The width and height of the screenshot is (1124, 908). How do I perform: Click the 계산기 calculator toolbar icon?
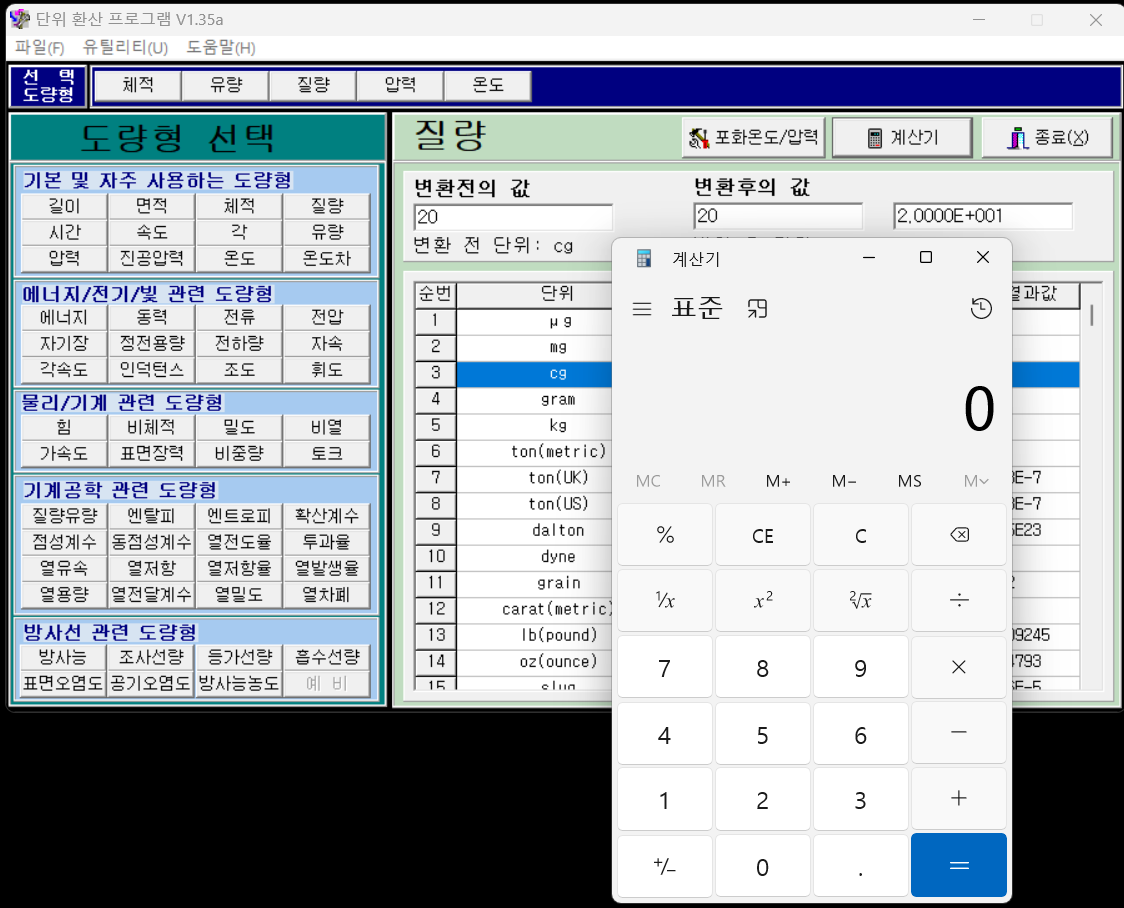pos(901,137)
